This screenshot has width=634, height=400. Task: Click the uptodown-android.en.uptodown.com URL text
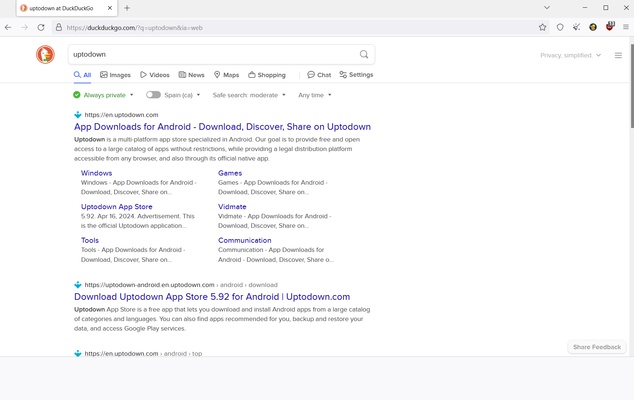149,285
